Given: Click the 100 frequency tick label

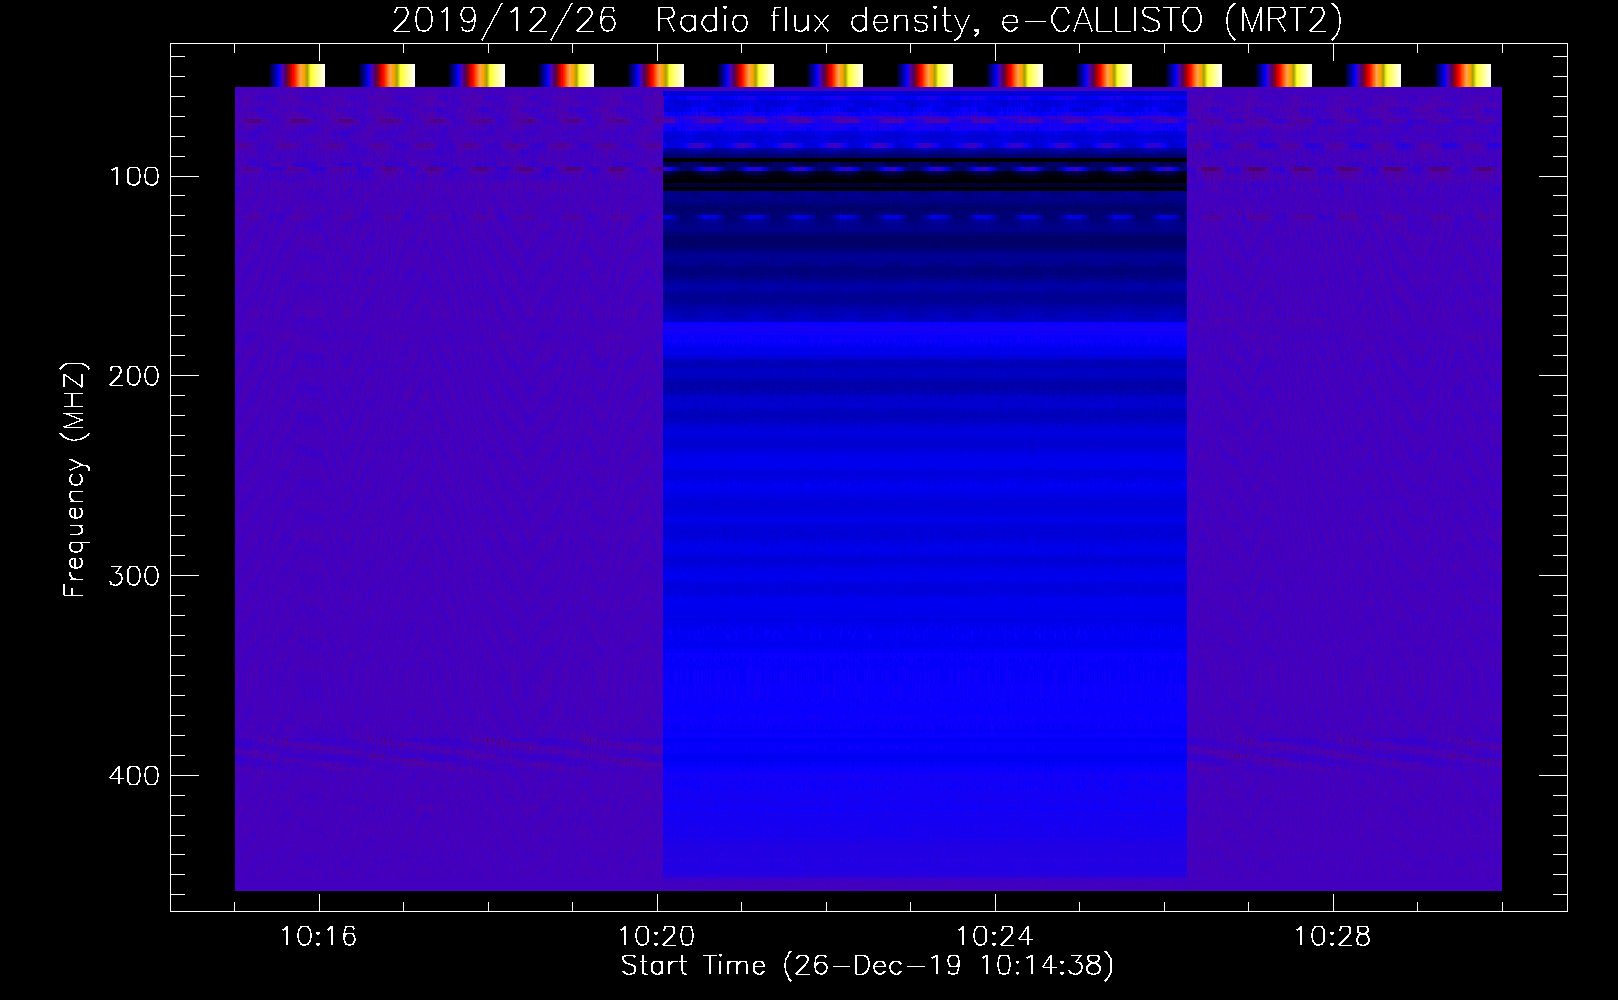Looking at the screenshot, I should point(135,177).
